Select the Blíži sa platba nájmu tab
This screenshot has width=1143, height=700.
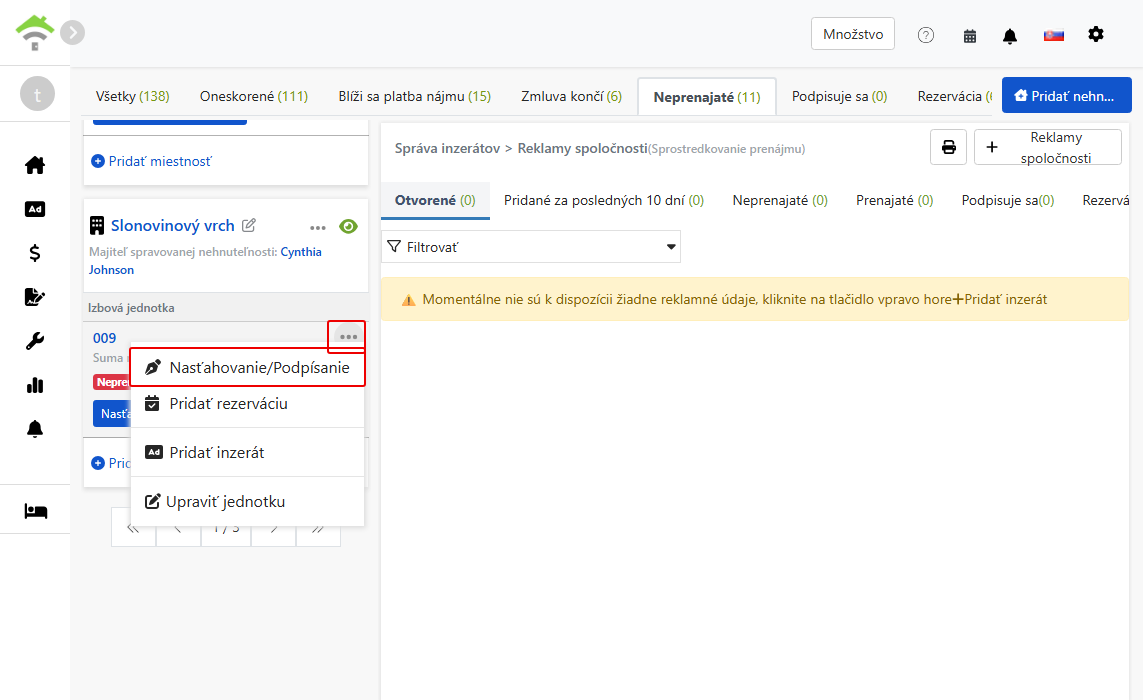click(x=414, y=96)
